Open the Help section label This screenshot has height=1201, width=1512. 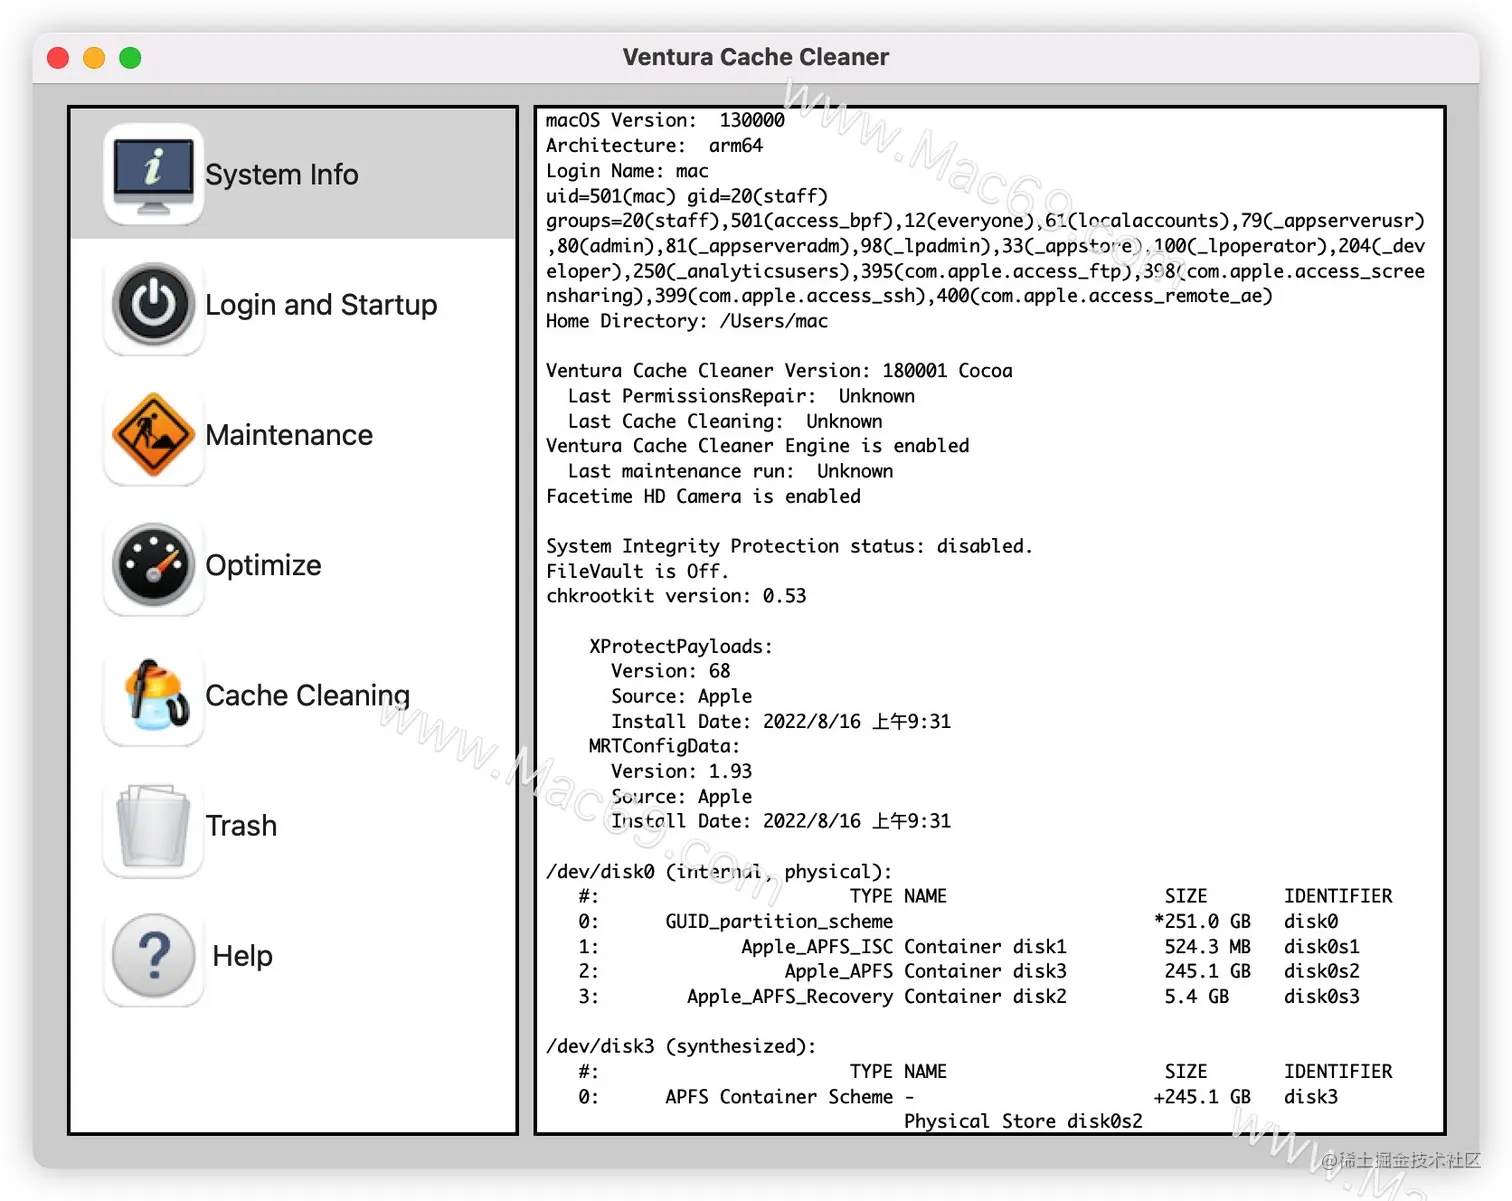point(242,956)
